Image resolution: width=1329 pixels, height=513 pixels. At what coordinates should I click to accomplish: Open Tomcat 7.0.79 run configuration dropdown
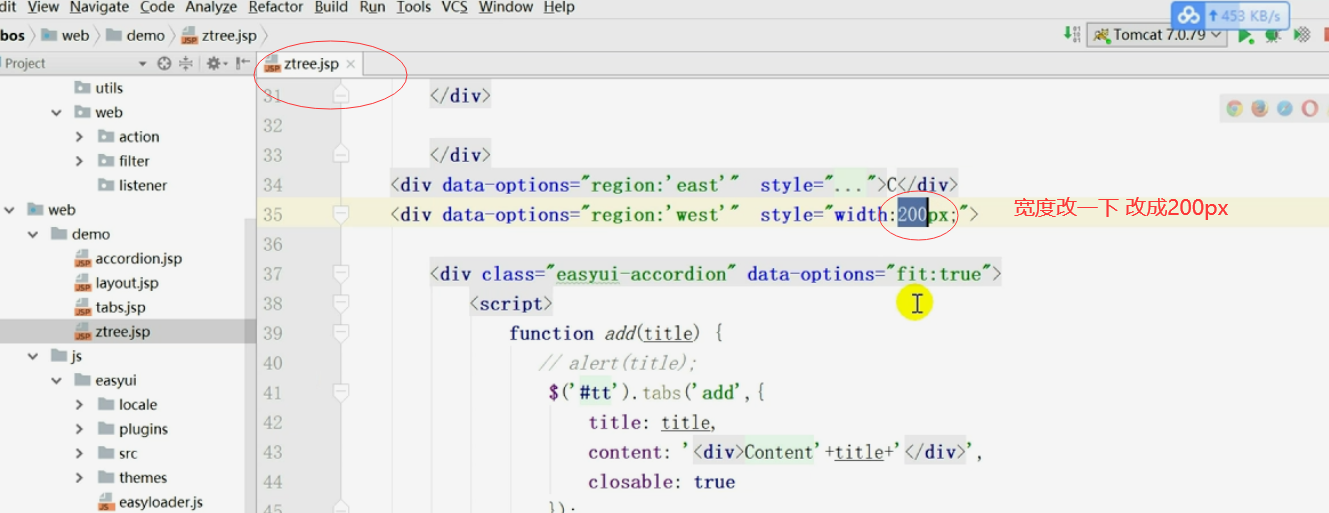[1159, 35]
